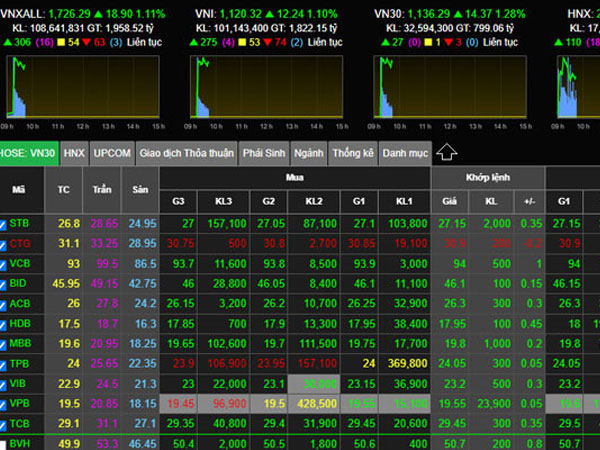
Task: Open the Phái Sinh tab
Action: tap(264, 153)
